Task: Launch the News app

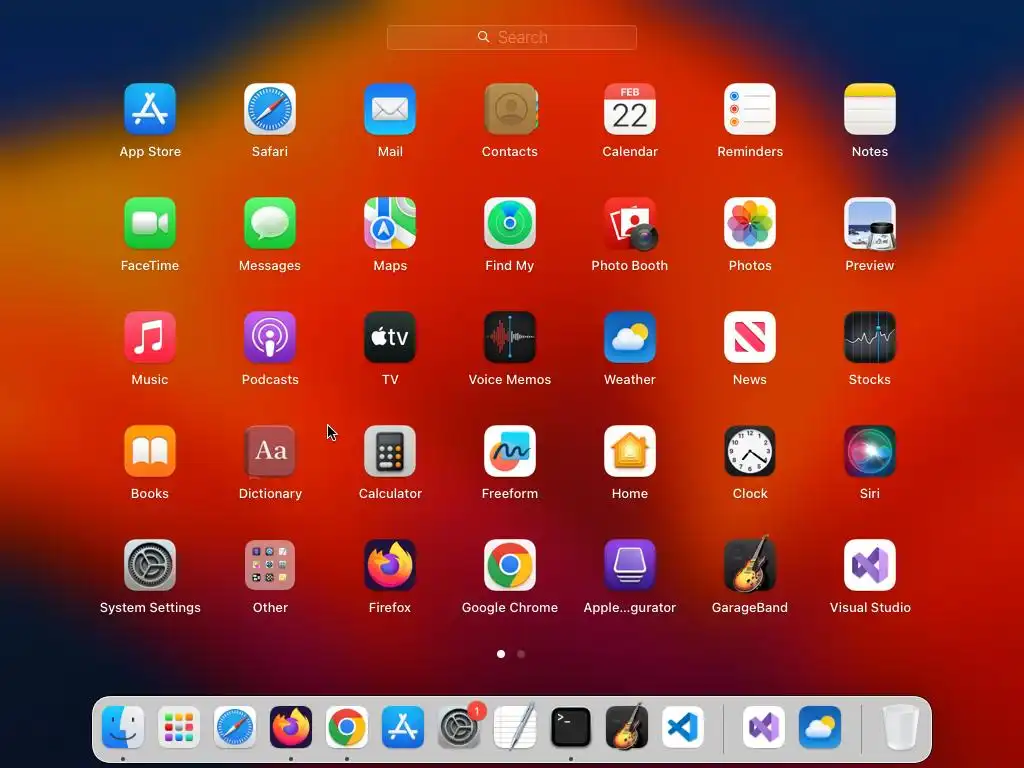Action: (x=750, y=337)
